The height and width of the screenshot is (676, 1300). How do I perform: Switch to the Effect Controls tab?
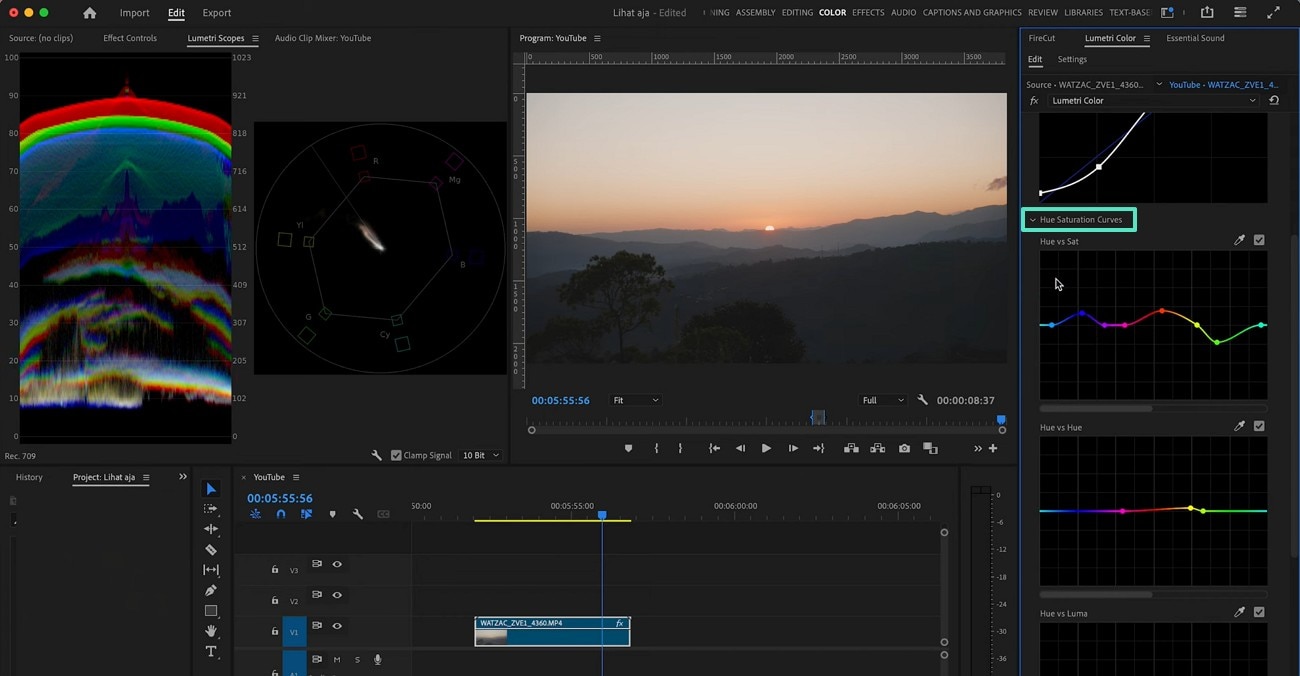pyautogui.click(x=130, y=38)
